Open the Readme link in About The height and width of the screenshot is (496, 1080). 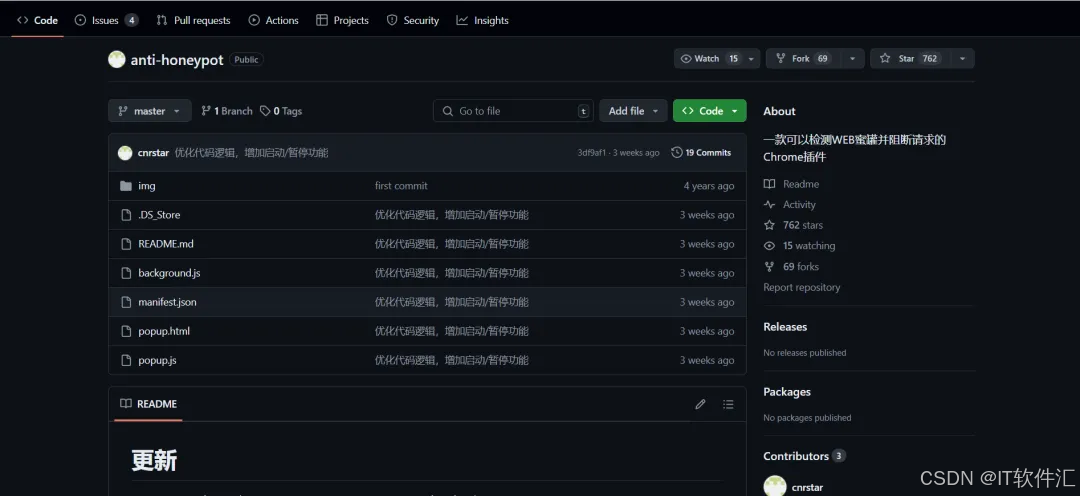point(791,184)
